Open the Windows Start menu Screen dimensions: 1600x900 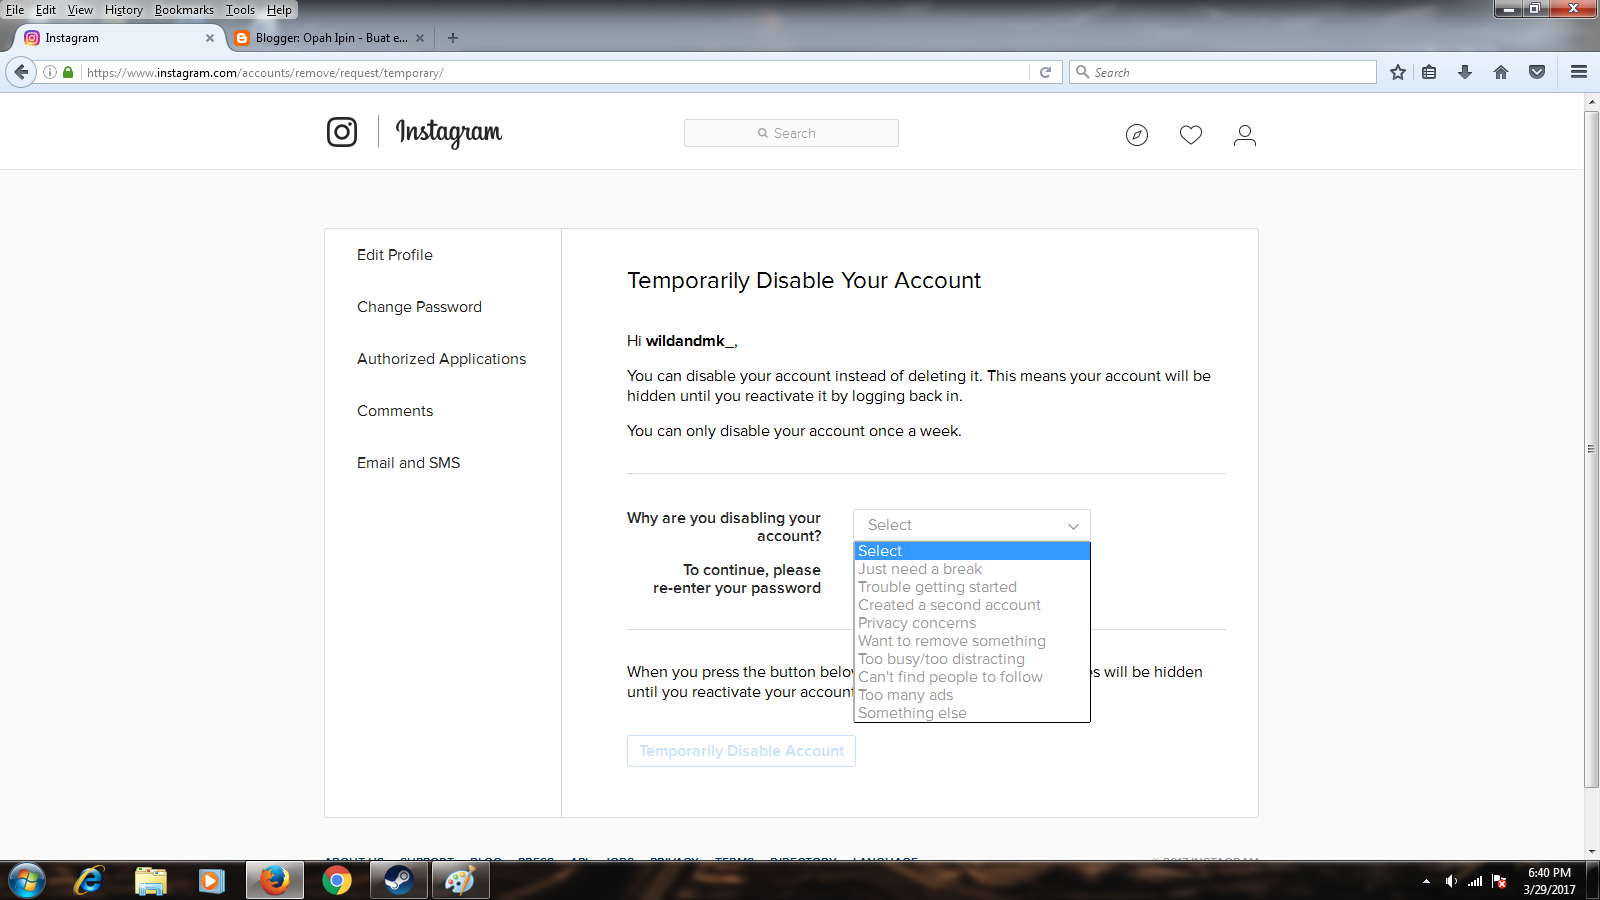tap(26, 881)
